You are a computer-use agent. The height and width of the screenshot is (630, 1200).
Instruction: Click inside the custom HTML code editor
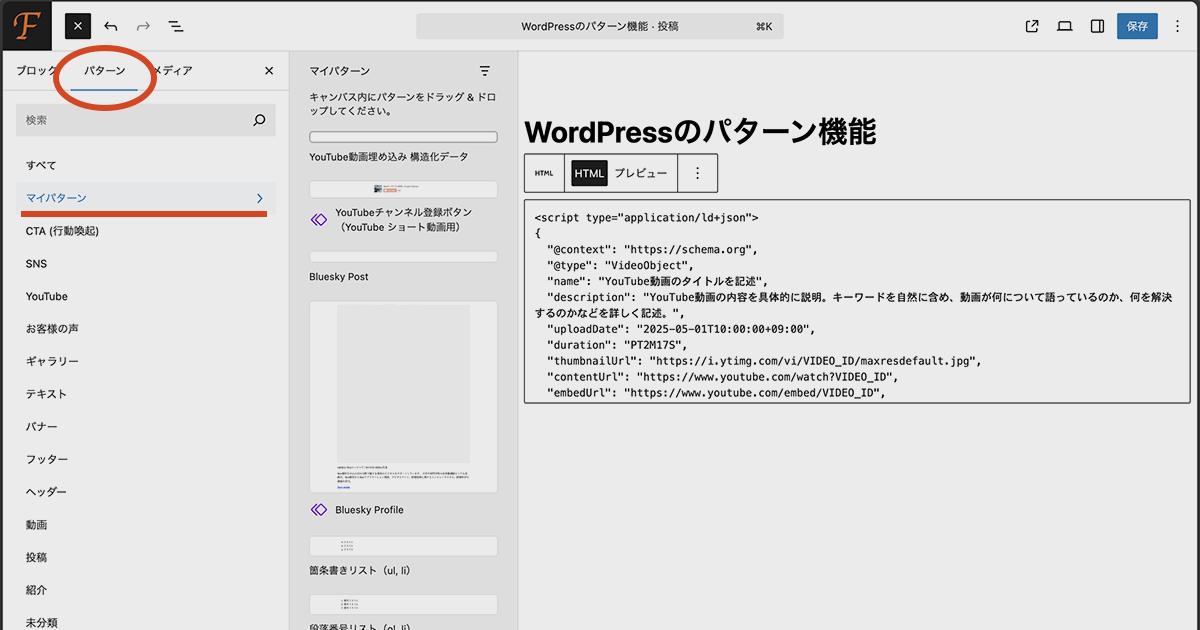[858, 302]
